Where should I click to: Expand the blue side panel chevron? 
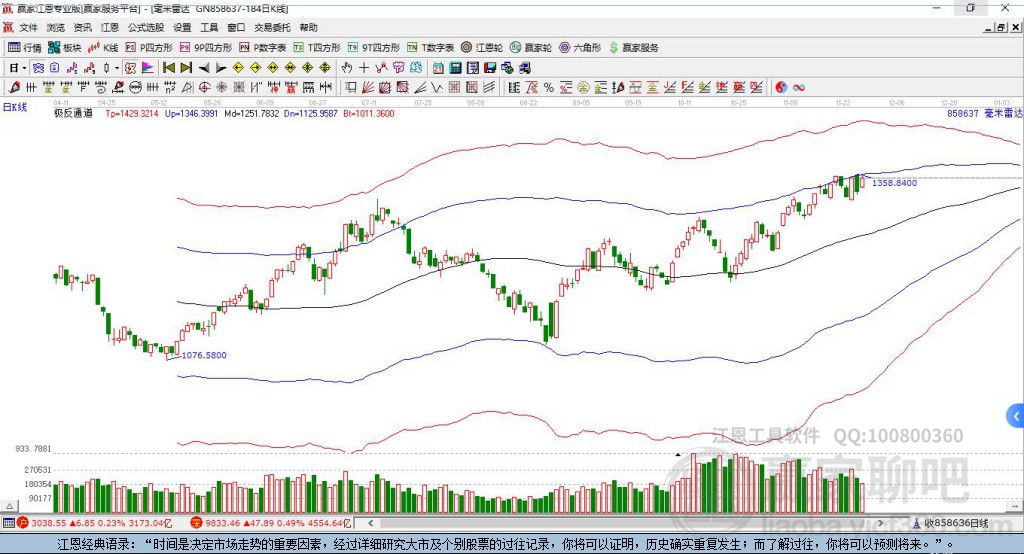click(1016, 416)
